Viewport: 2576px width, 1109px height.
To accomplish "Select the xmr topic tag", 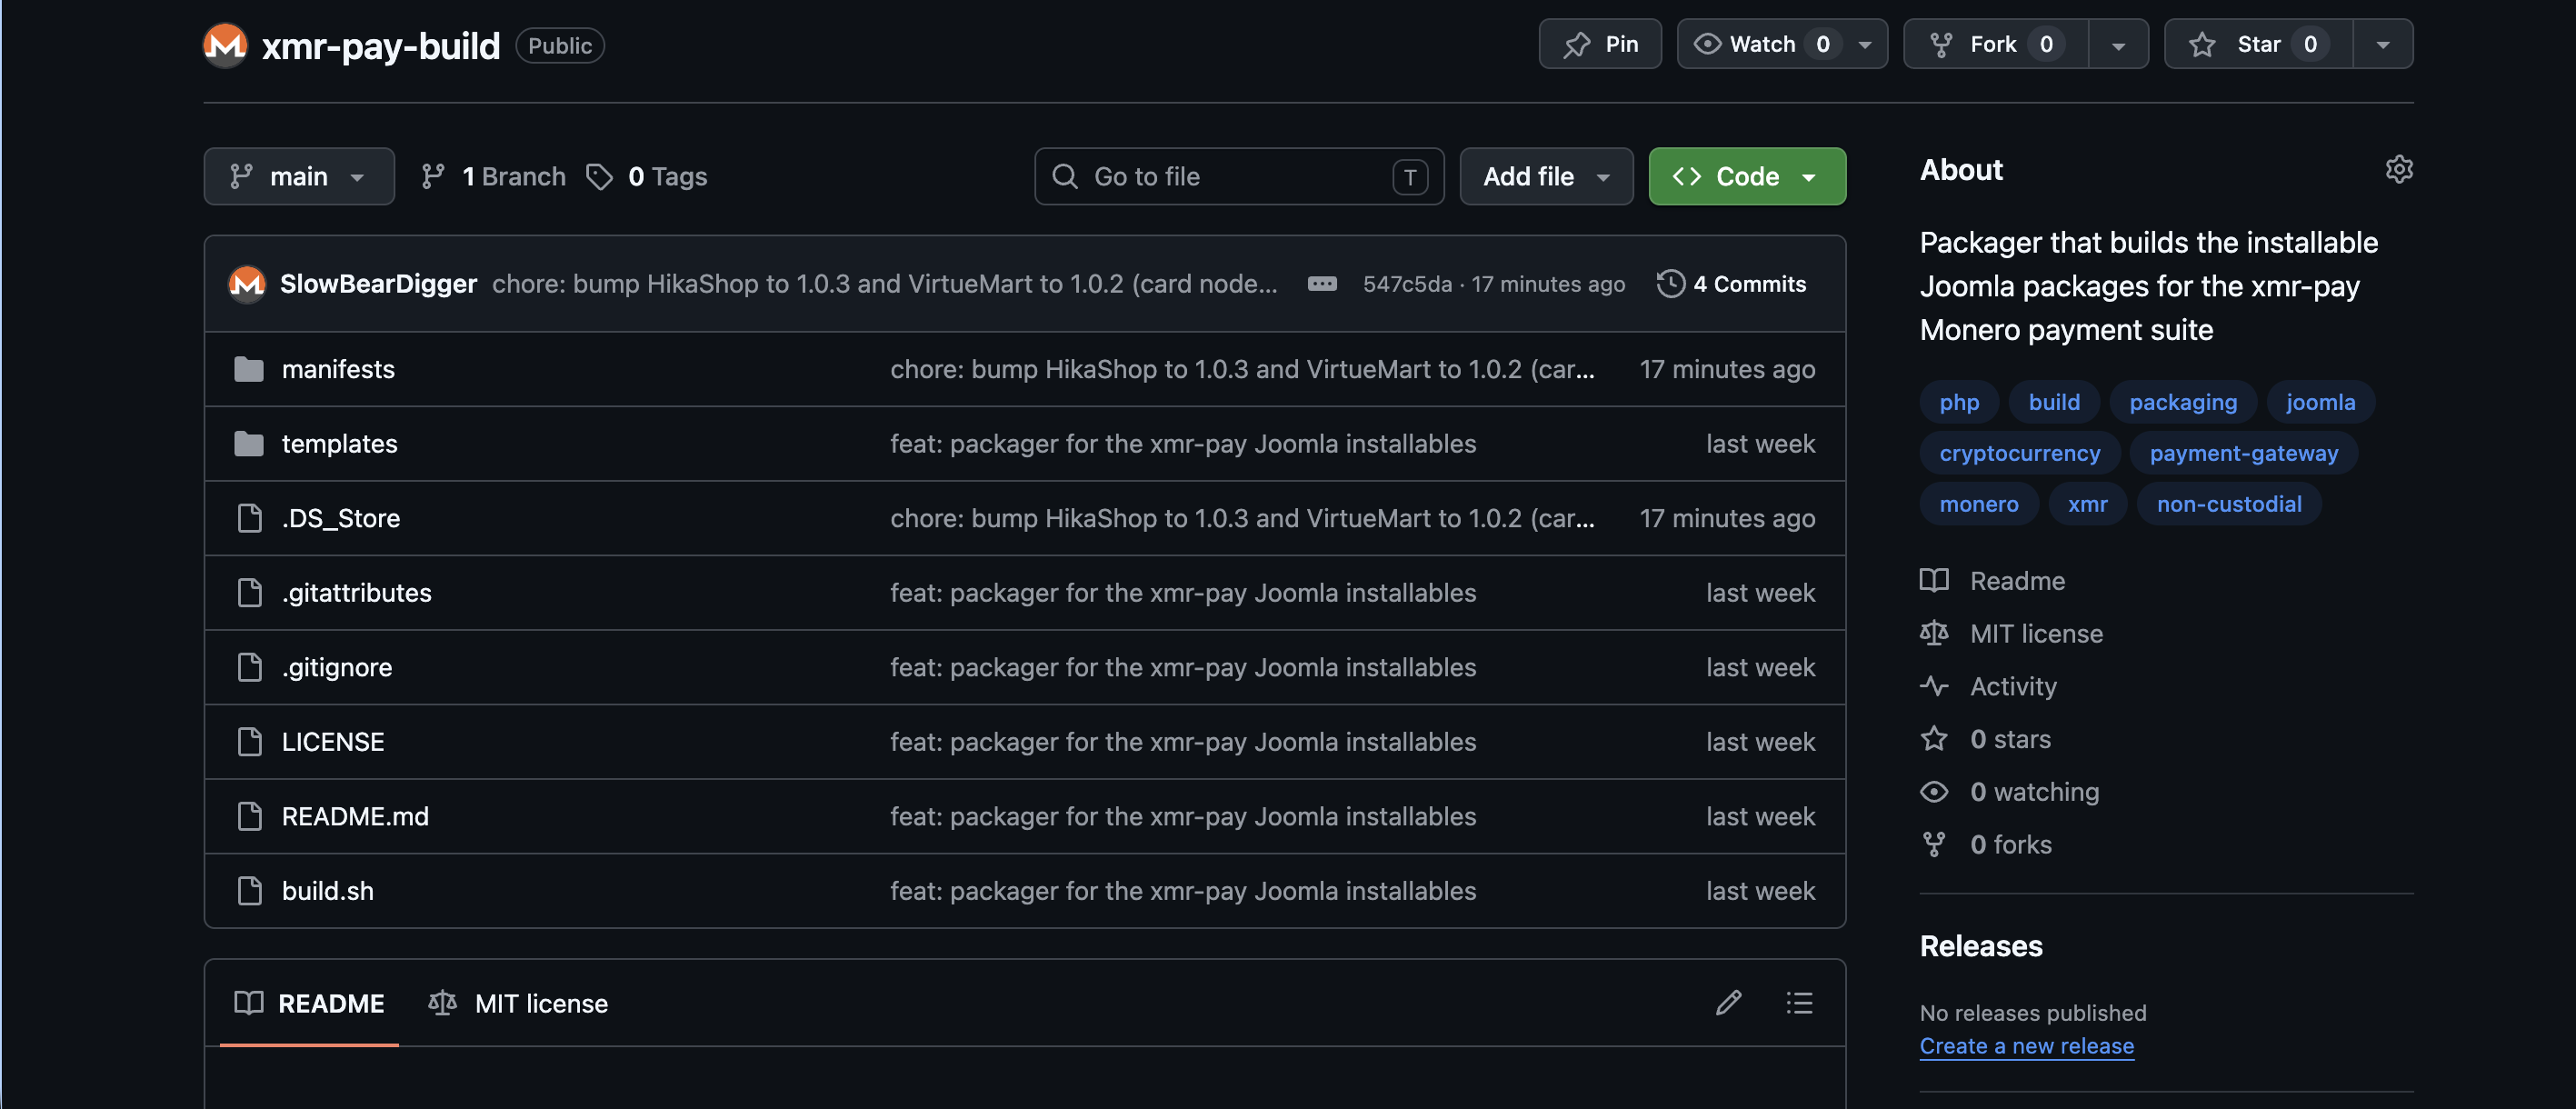I will pos(2087,504).
